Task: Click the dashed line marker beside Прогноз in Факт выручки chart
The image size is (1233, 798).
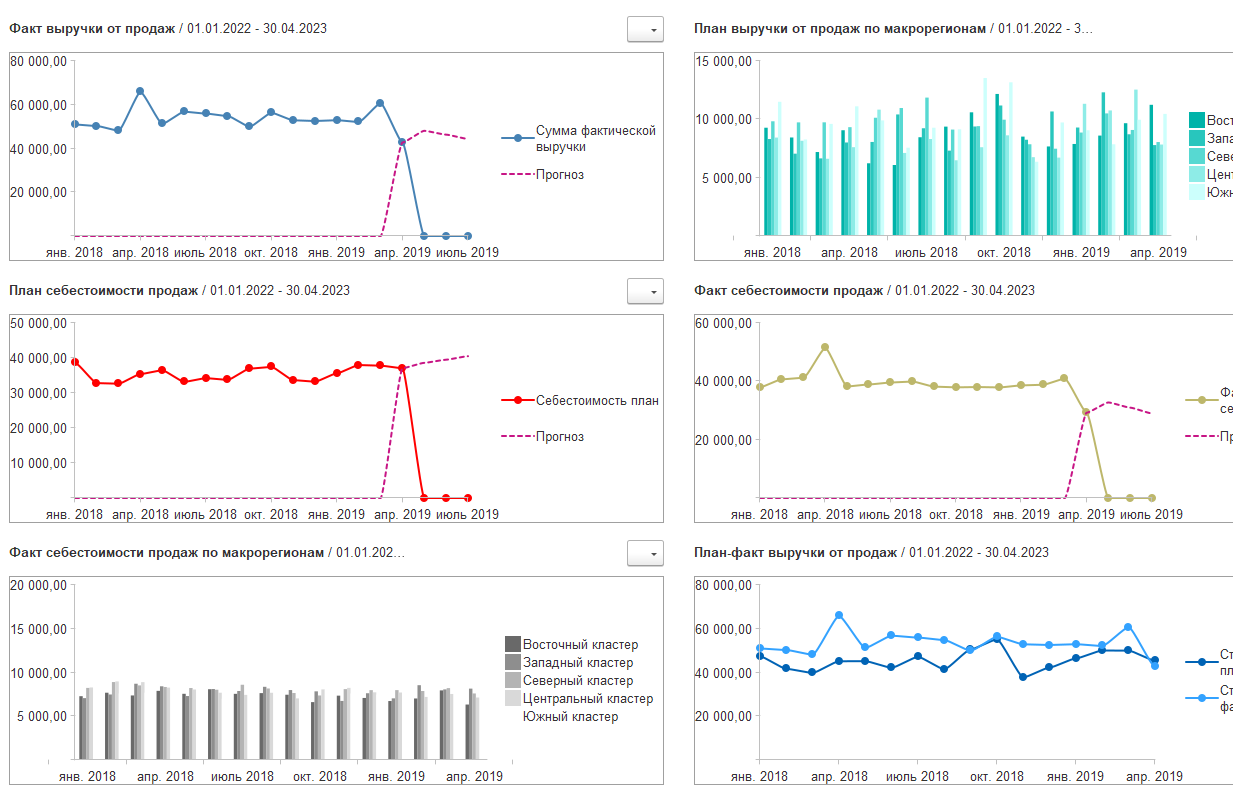Action: [x=517, y=174]
